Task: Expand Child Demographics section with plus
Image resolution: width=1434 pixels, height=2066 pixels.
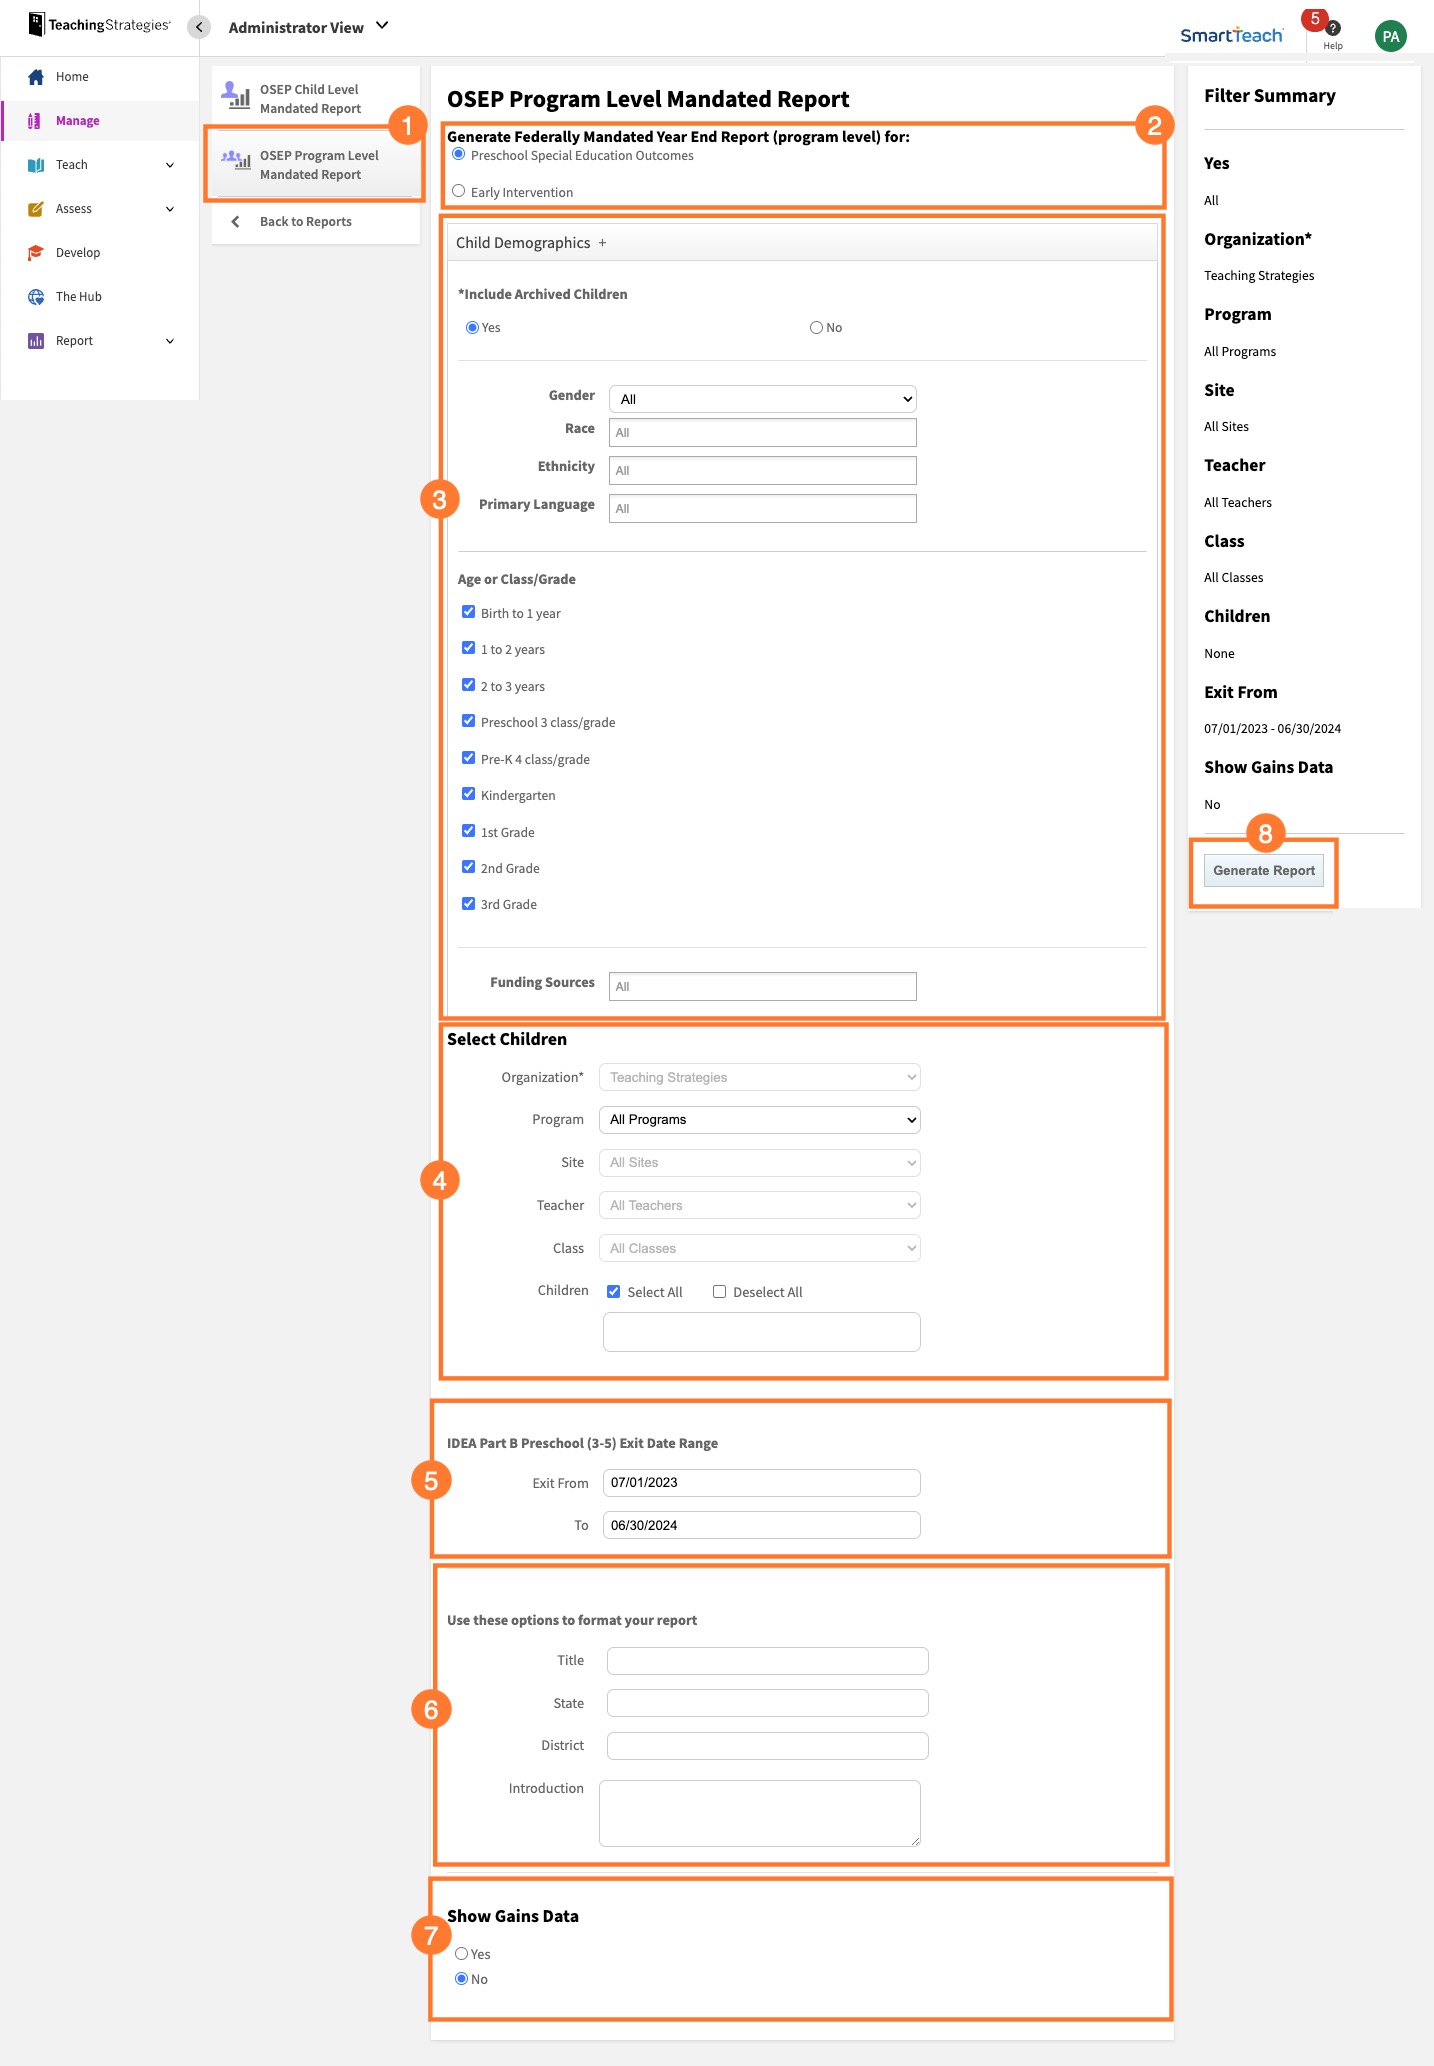Action: point(602,243)
